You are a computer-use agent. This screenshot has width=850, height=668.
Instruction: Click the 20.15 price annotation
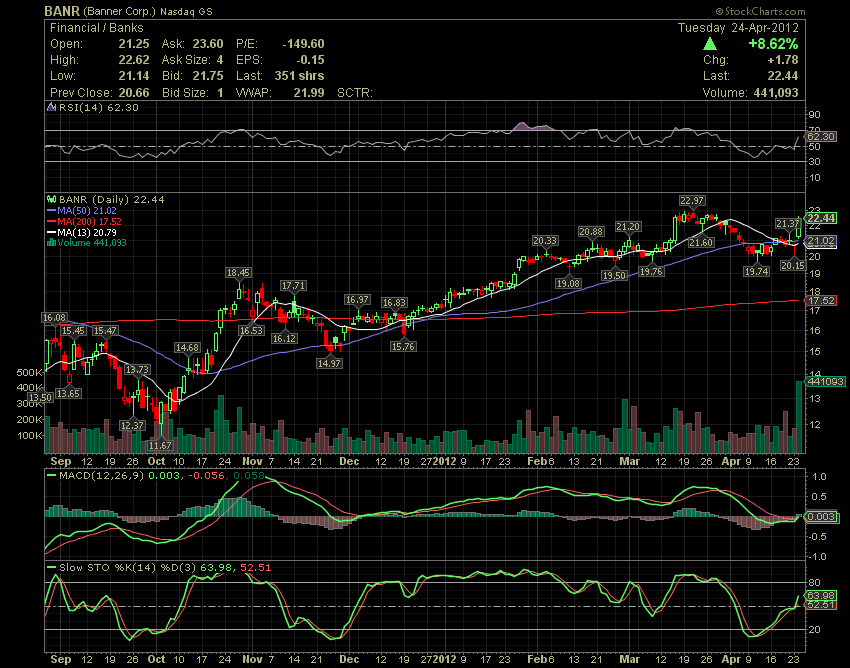(793, 265)
